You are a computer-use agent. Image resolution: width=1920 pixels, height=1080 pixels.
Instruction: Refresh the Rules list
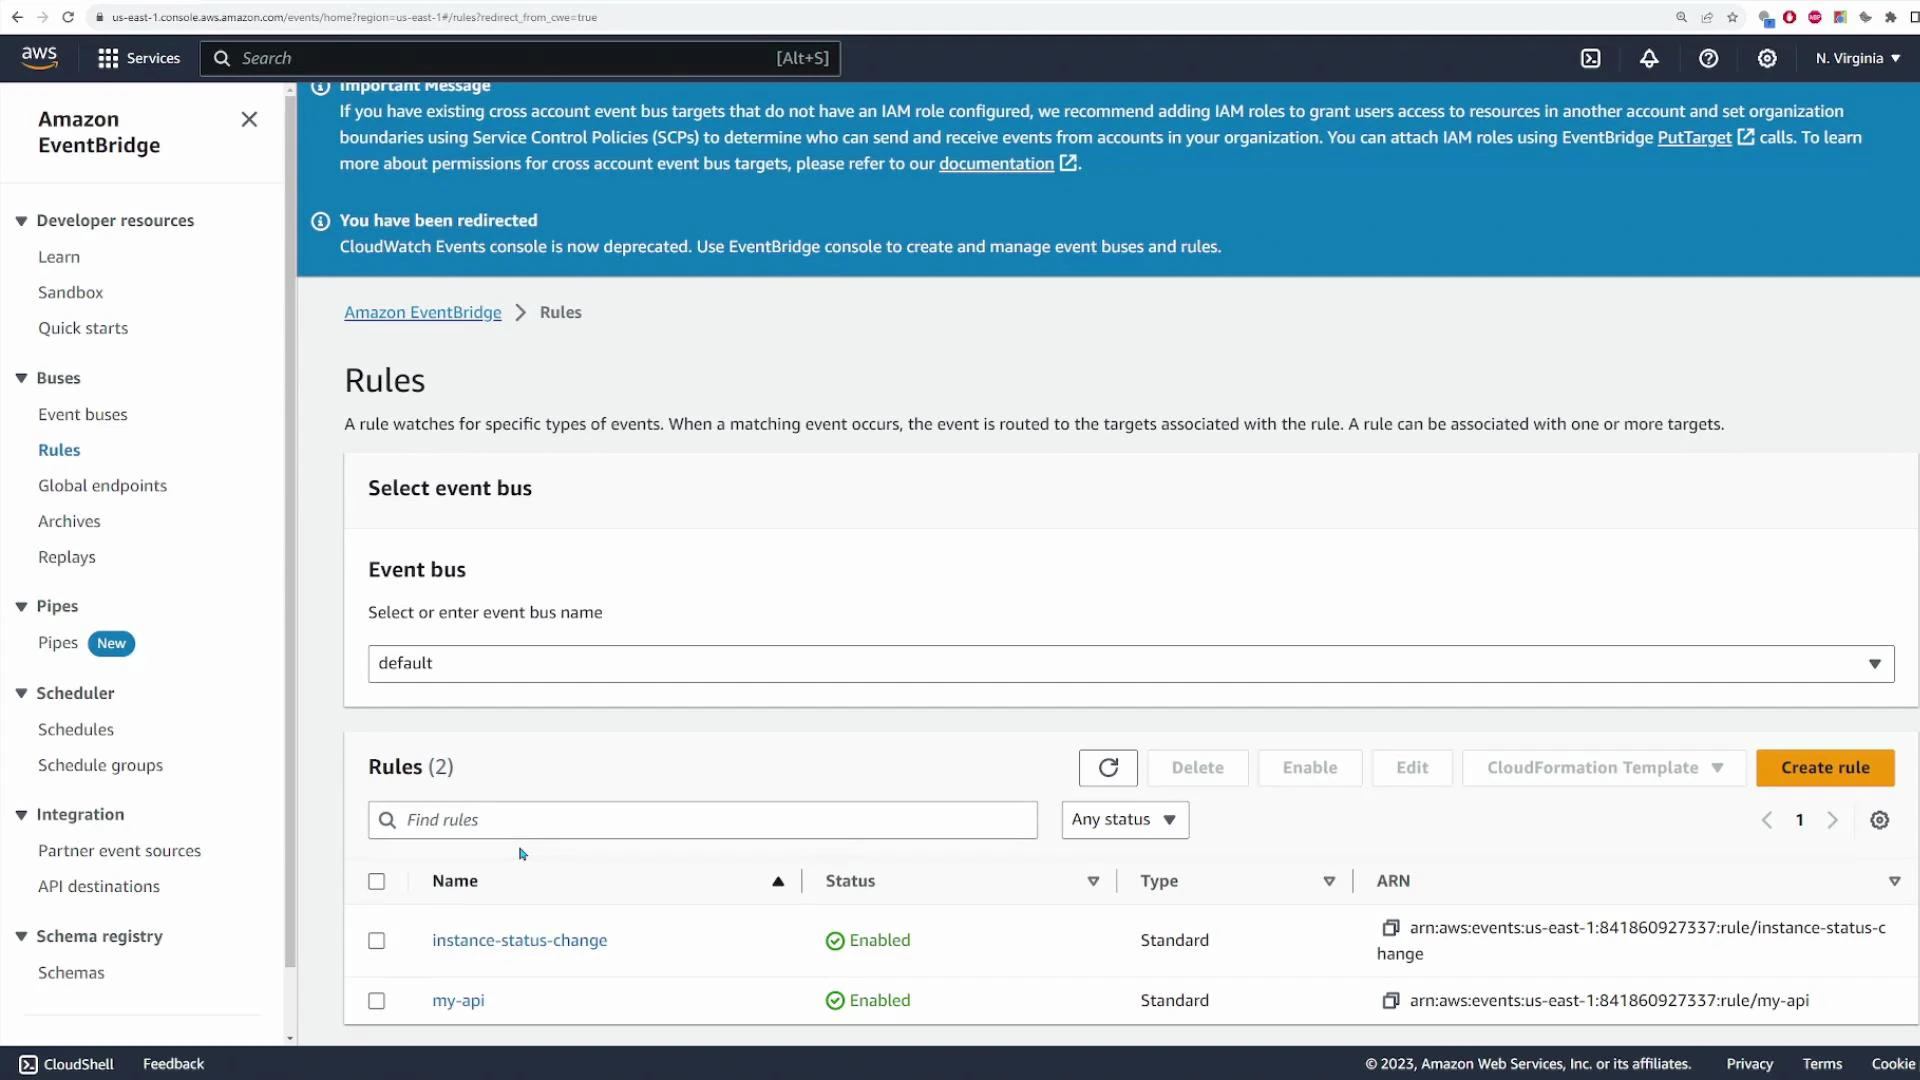click(x=1108, y=767)
